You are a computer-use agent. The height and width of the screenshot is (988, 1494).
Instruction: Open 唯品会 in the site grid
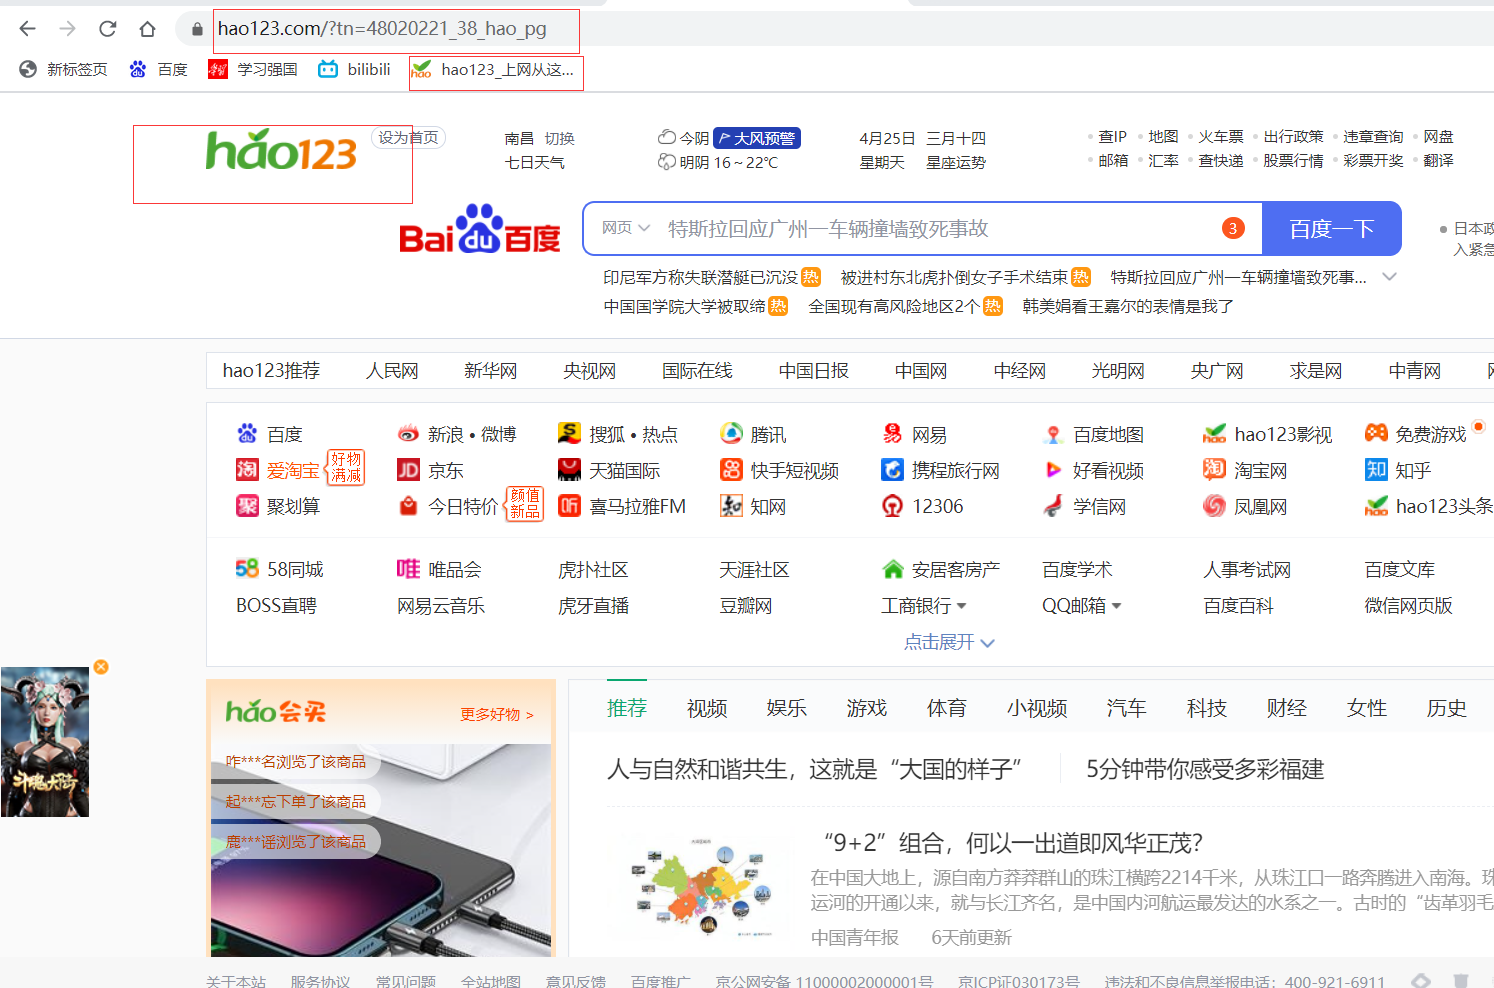point(439,569)
